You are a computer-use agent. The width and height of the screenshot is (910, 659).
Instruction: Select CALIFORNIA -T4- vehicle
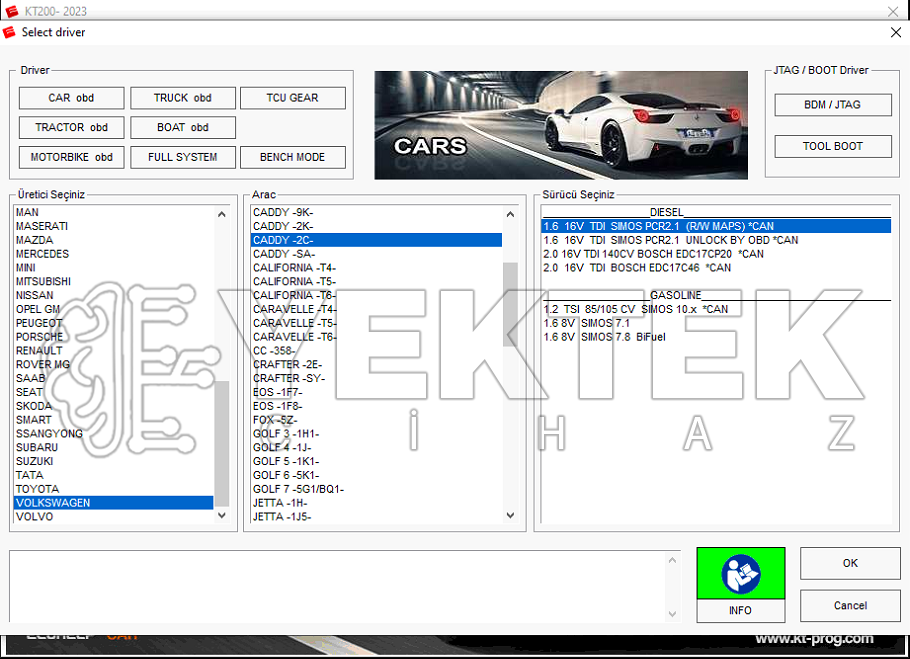pyautogui.click(x=376, y=268)
